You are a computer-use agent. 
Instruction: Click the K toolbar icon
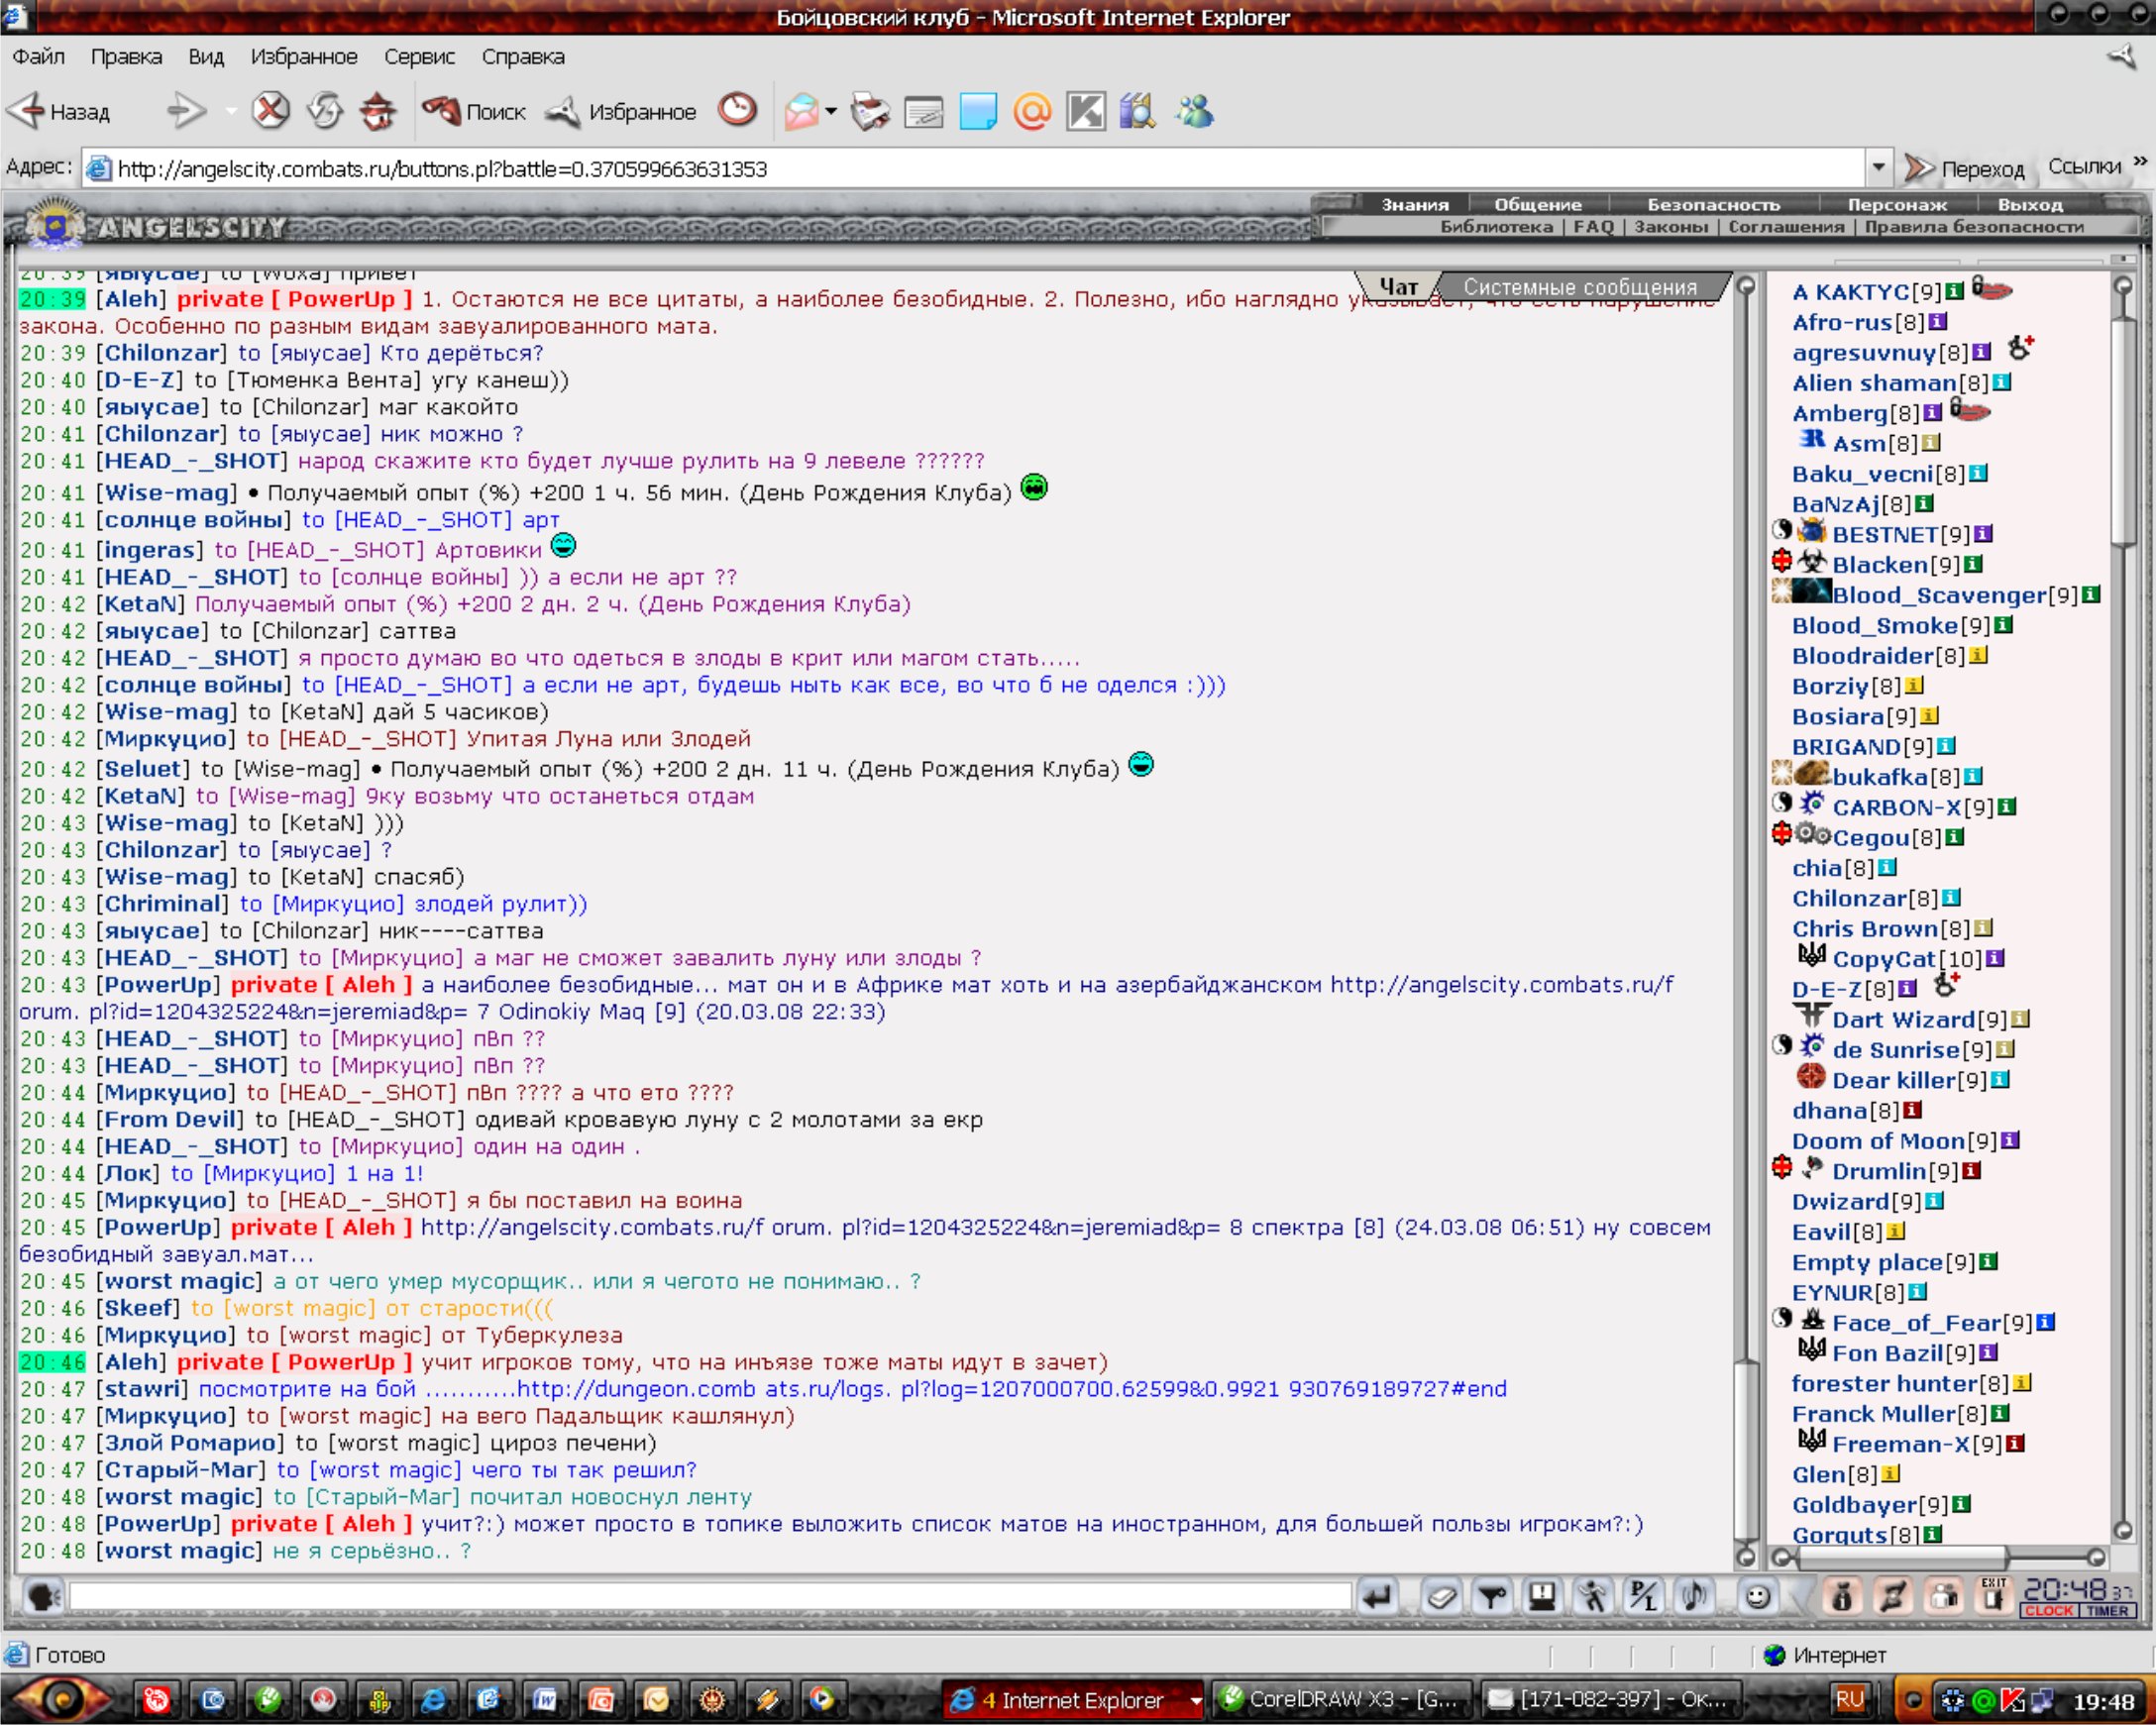[x=1086, y=111]
